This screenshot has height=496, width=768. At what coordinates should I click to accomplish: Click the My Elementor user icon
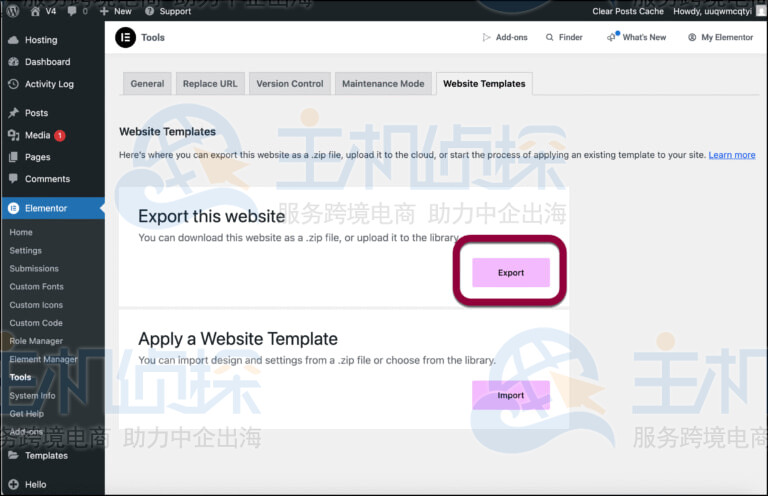pyautogui.click(x=692, y=37)
